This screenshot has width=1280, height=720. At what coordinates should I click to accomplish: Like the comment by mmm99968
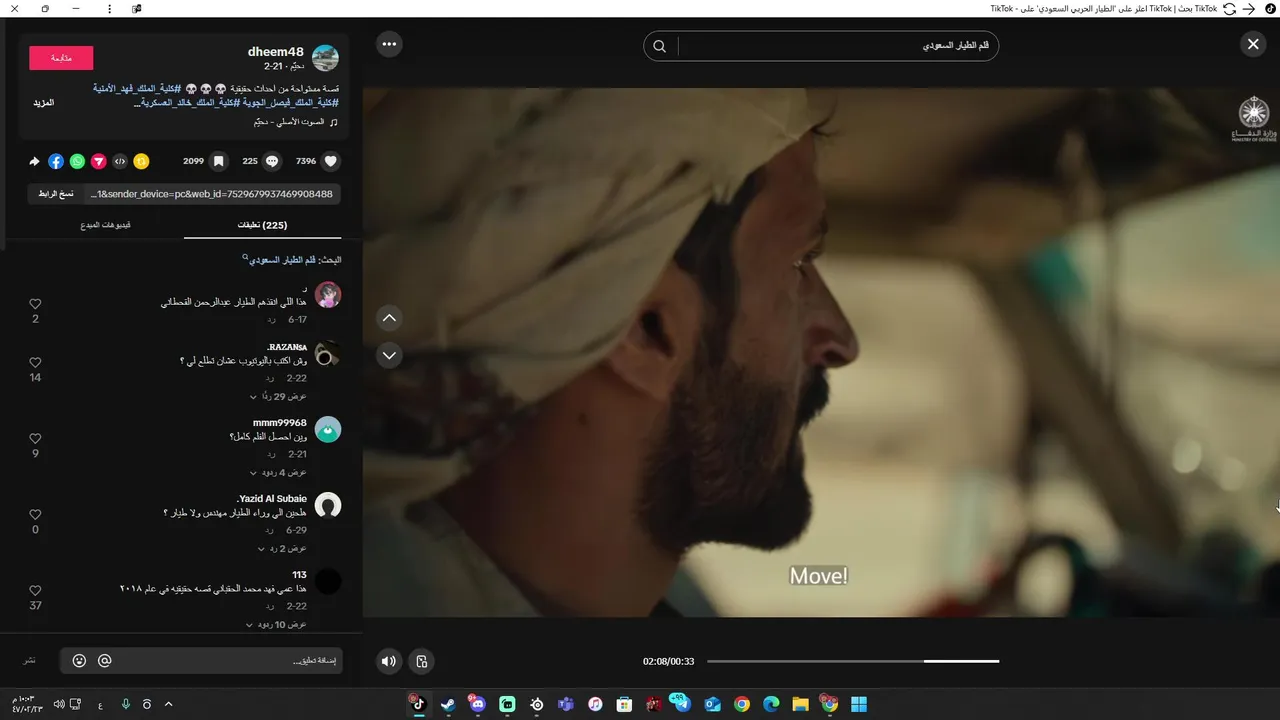35,439
